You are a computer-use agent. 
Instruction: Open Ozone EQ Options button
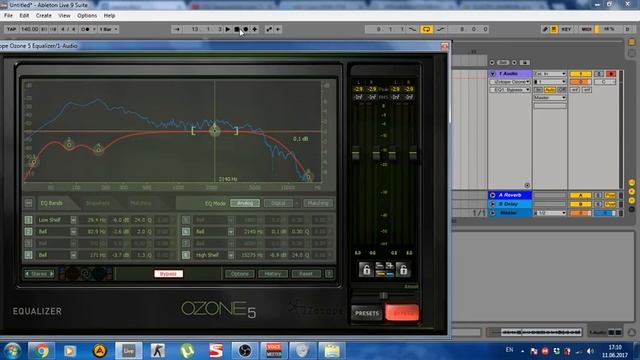pyautogui.click(x=240, y=274)
